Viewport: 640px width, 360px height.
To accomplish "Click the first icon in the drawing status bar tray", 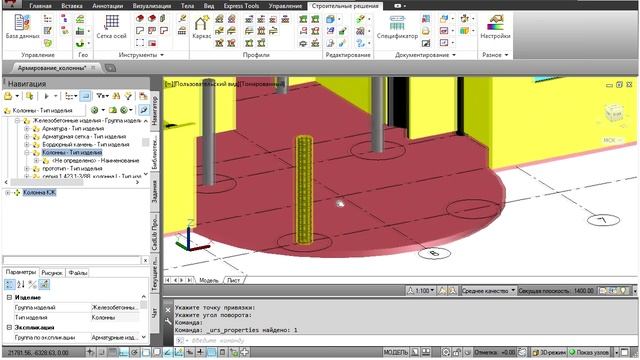I will (x=603, y=291).
